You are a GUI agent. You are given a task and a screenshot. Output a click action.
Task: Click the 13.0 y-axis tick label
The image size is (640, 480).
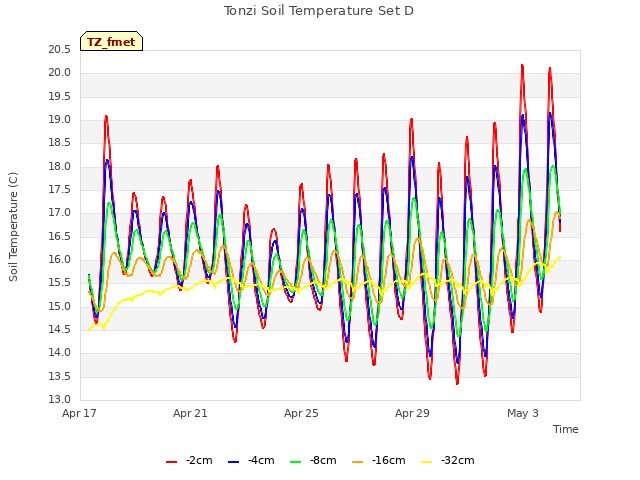(60, 400)
